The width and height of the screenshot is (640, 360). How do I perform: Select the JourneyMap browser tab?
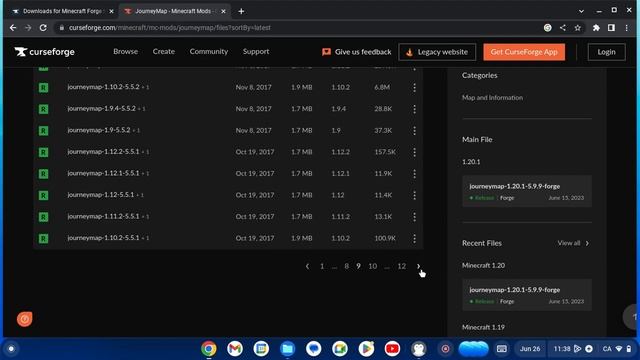175,11
